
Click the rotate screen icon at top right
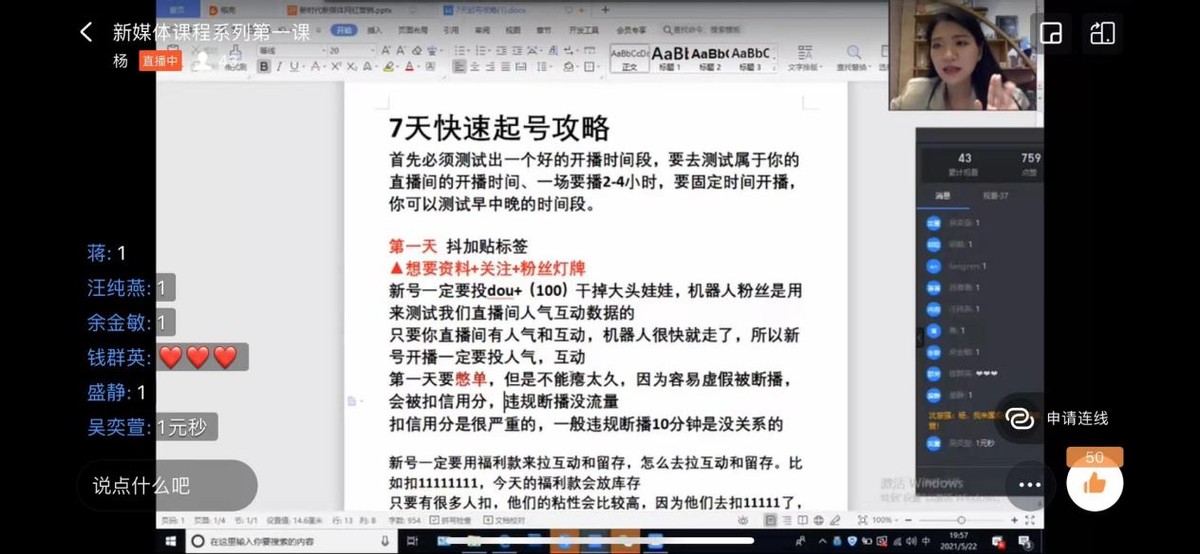pos(1102,33)
